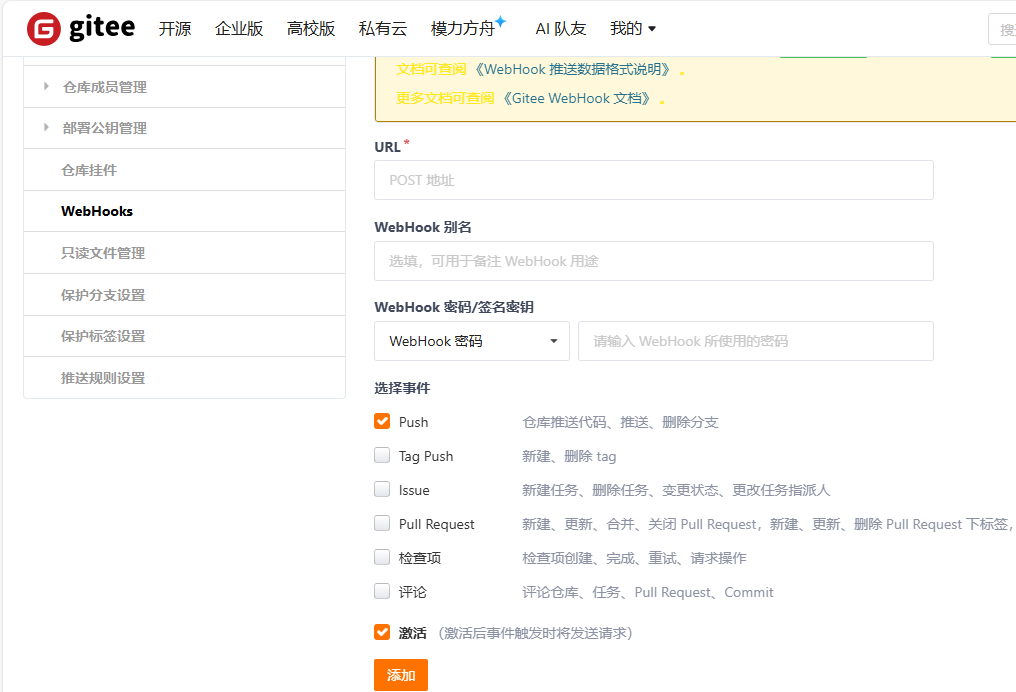
Task: Click the 新建、删除 tag description text
Action: [569, 456]
